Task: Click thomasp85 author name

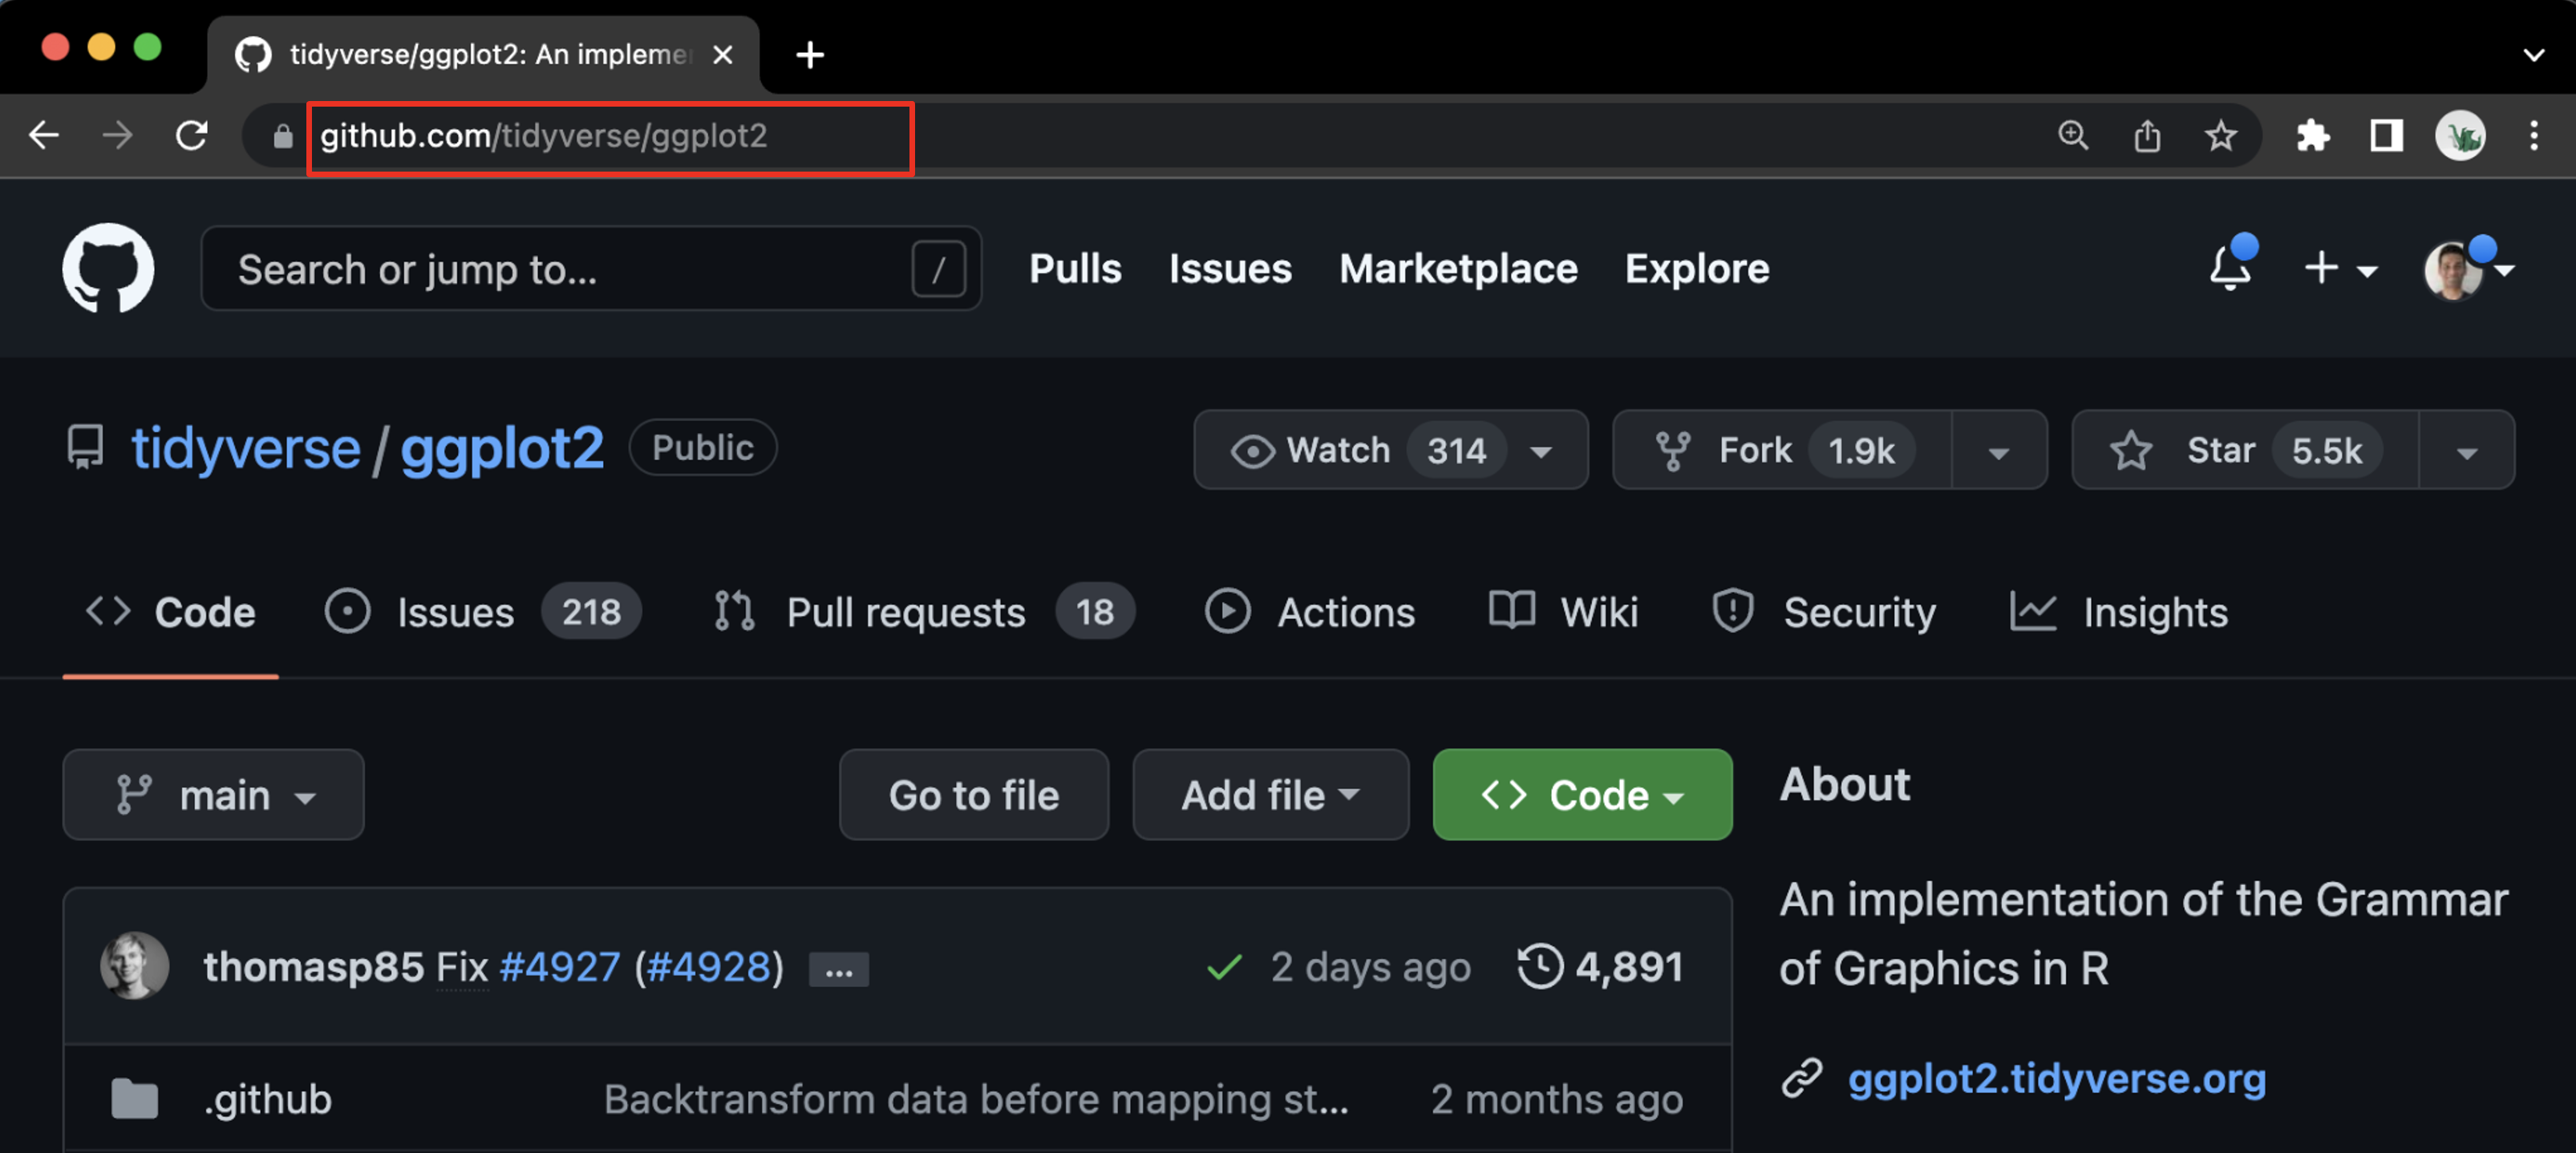Action: pos(314,967)
